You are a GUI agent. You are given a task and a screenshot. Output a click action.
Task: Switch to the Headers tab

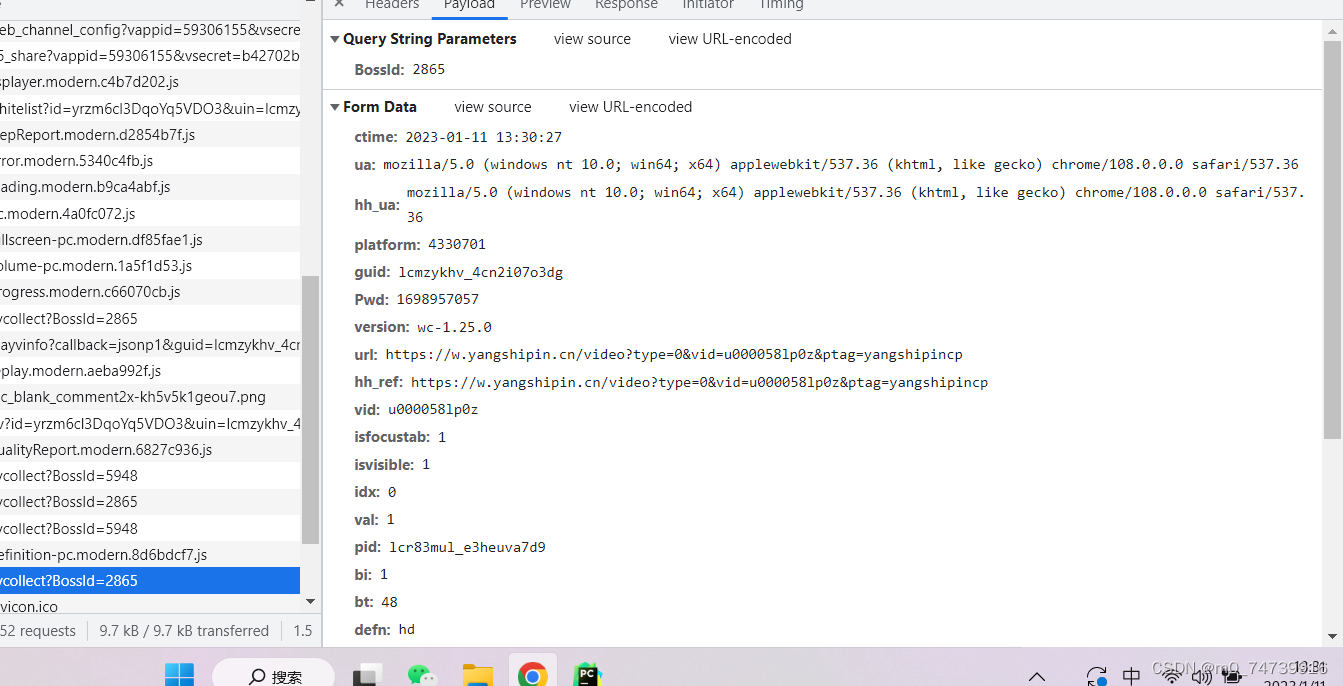click(x=392, y=5)
